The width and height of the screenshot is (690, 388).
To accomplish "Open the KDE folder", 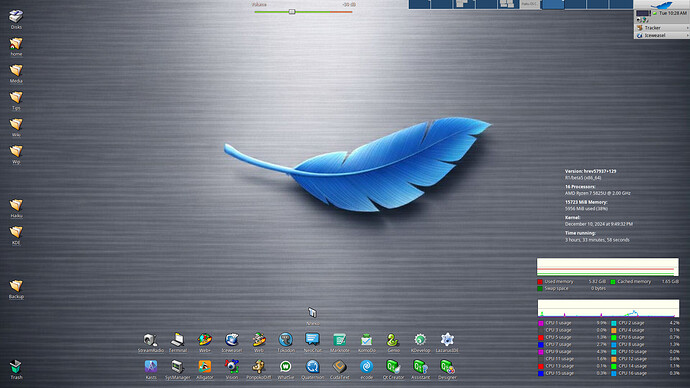I will 16,232.
